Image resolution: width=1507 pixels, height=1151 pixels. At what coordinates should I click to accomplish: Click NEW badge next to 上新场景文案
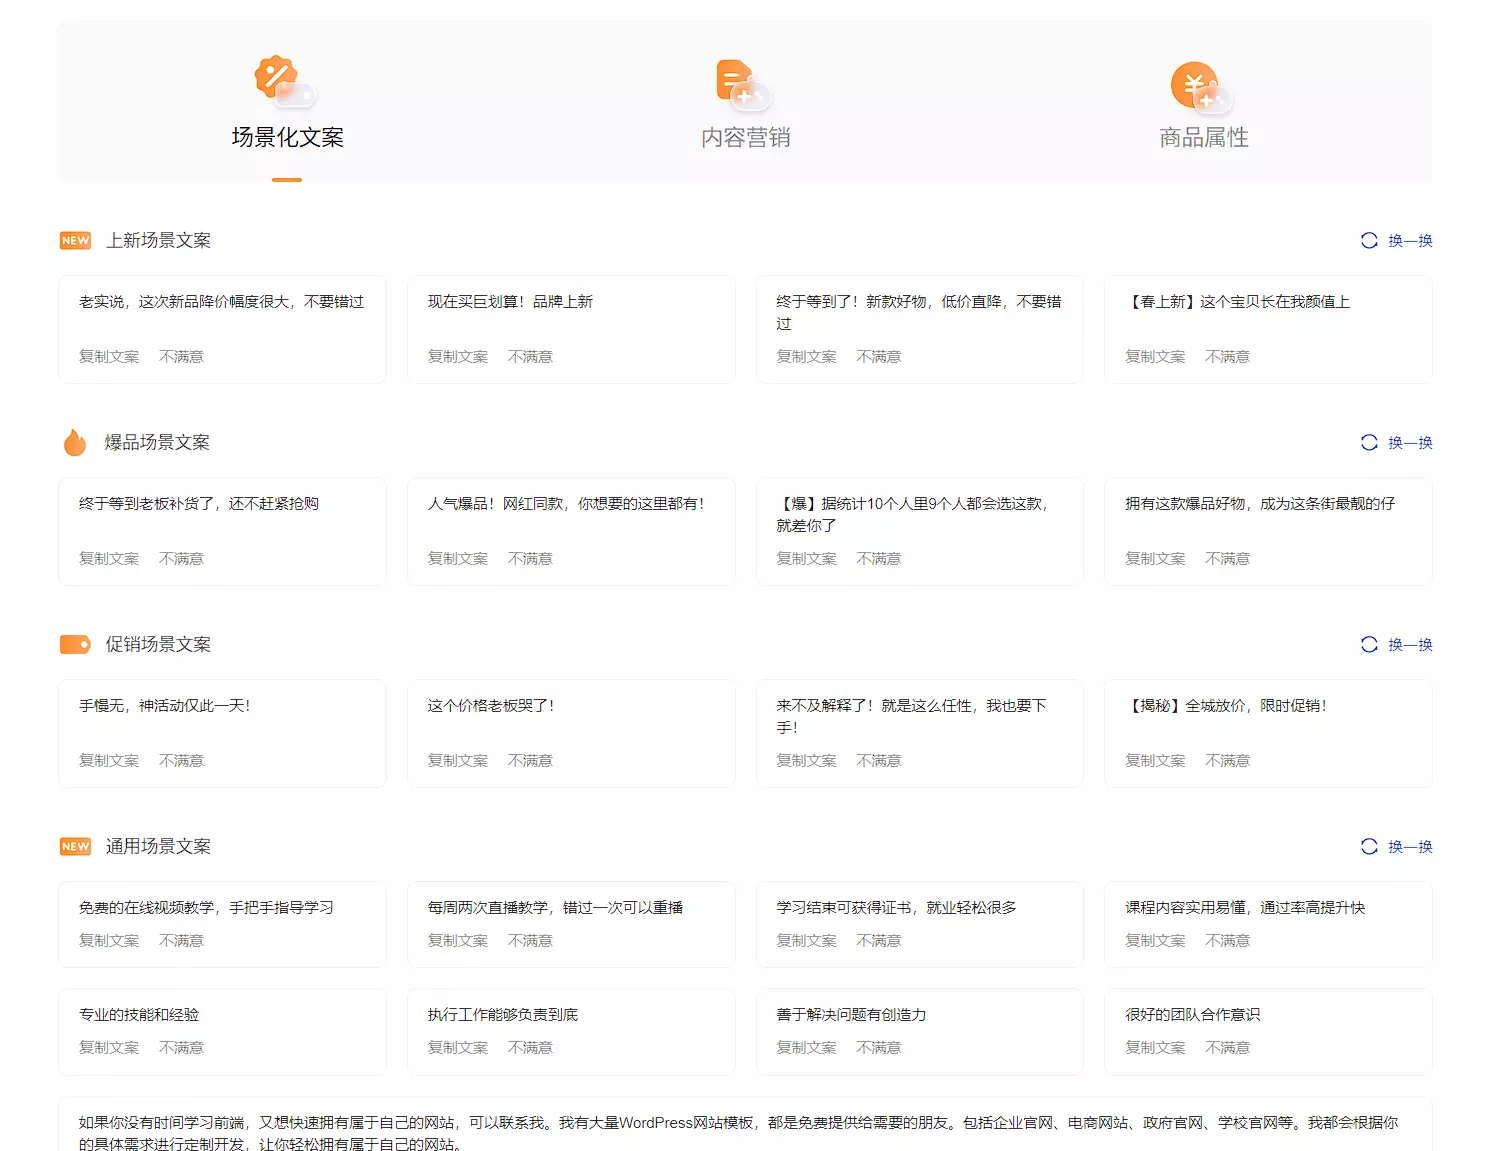coord(75,241)
